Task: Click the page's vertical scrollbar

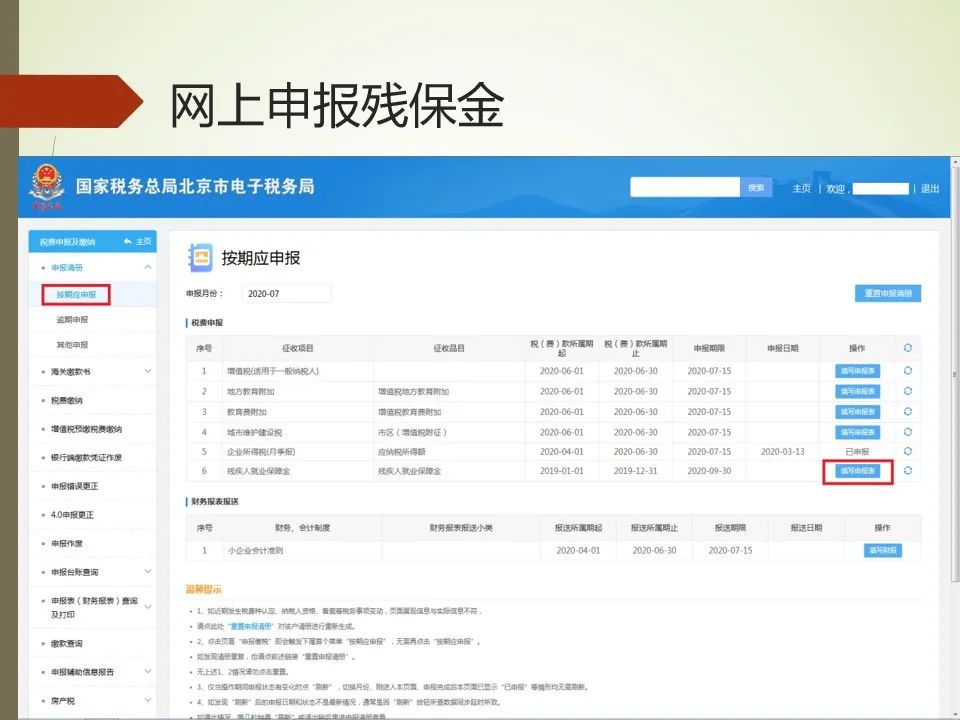Action: point(954,373)
